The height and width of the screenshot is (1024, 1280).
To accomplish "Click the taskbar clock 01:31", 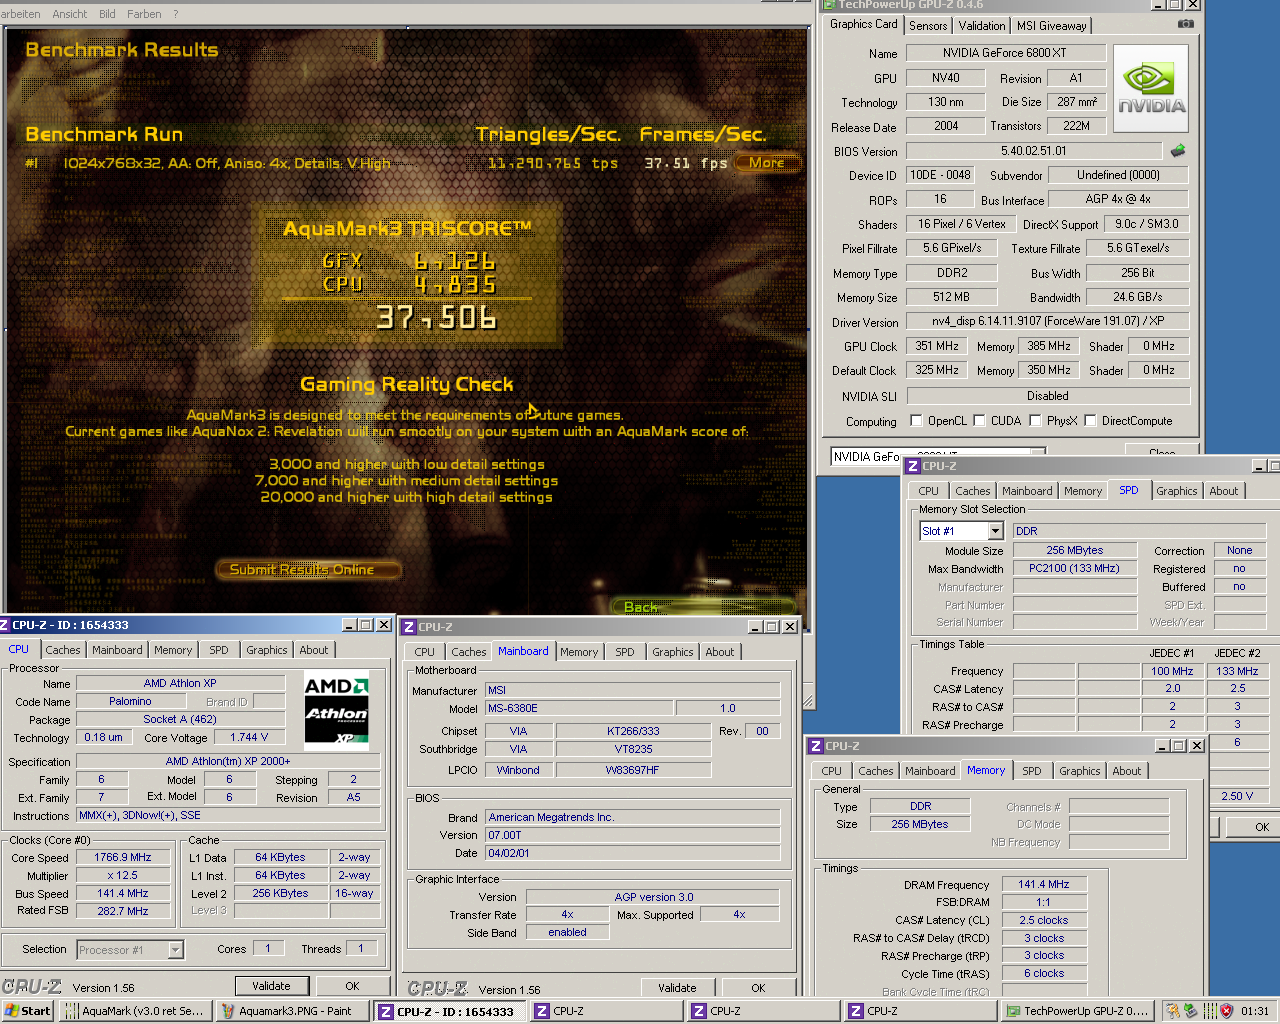I will (x=1255, y=1011).
